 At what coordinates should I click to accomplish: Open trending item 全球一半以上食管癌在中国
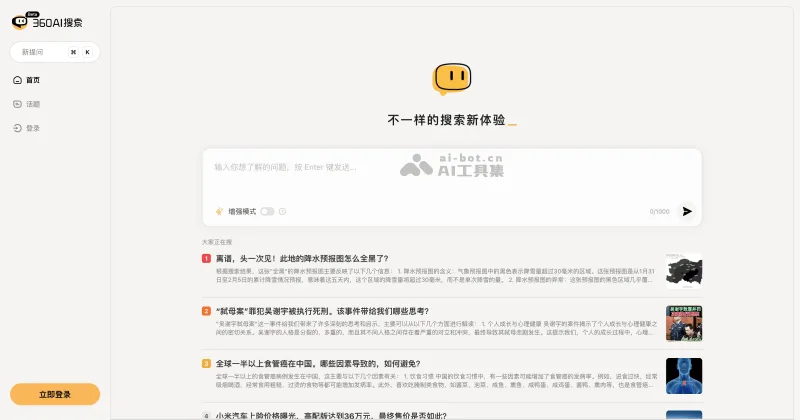[x=318, y=364]
